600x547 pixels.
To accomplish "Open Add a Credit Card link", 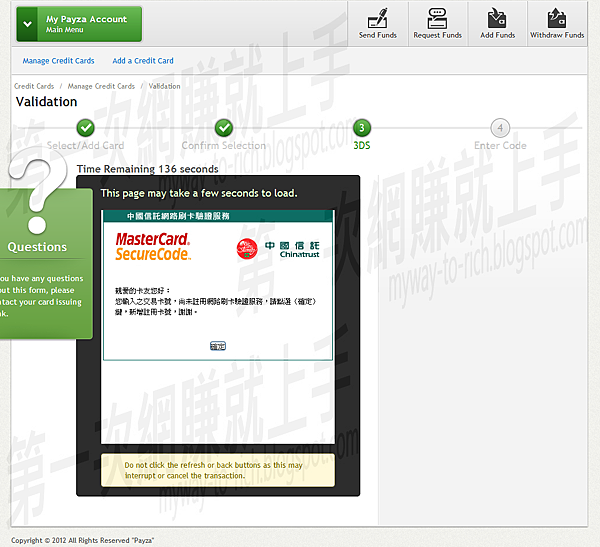I will pos(143,61).
